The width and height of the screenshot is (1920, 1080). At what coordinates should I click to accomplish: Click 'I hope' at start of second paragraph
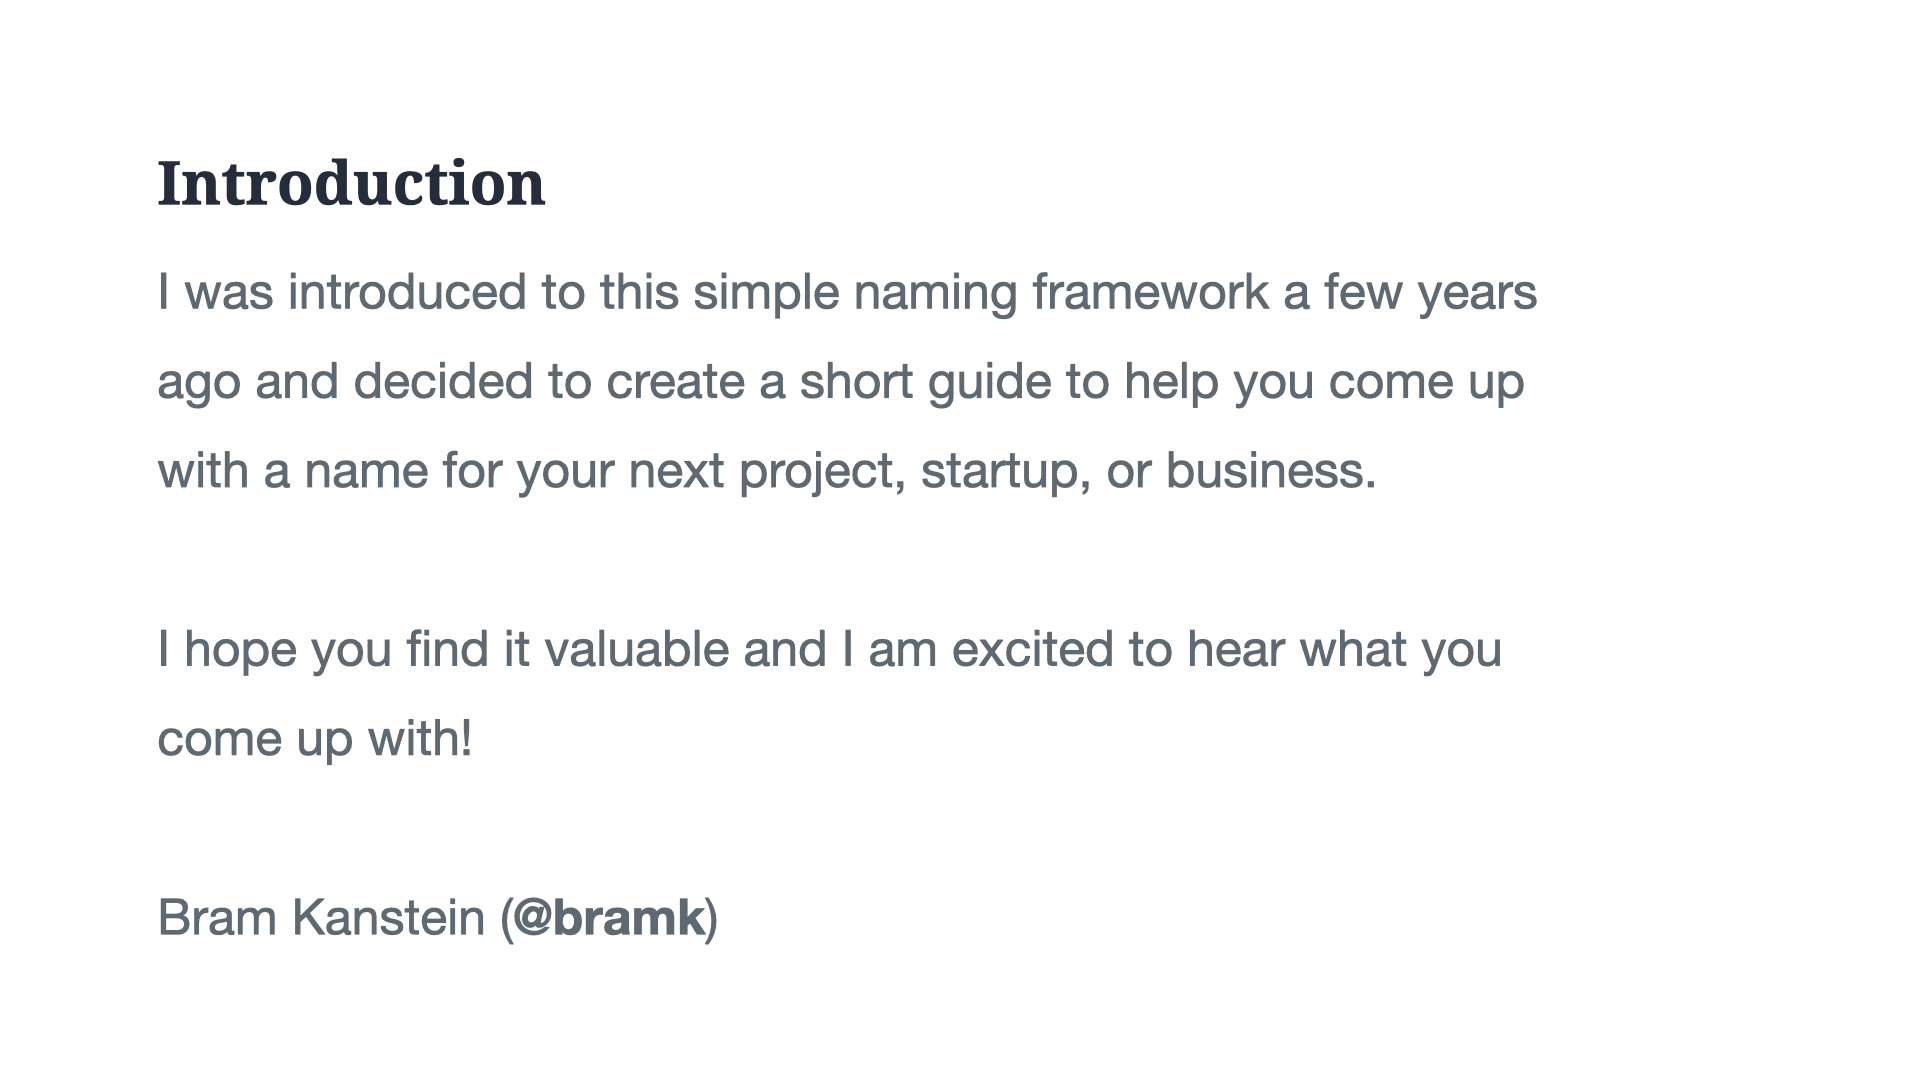(227, 649)
